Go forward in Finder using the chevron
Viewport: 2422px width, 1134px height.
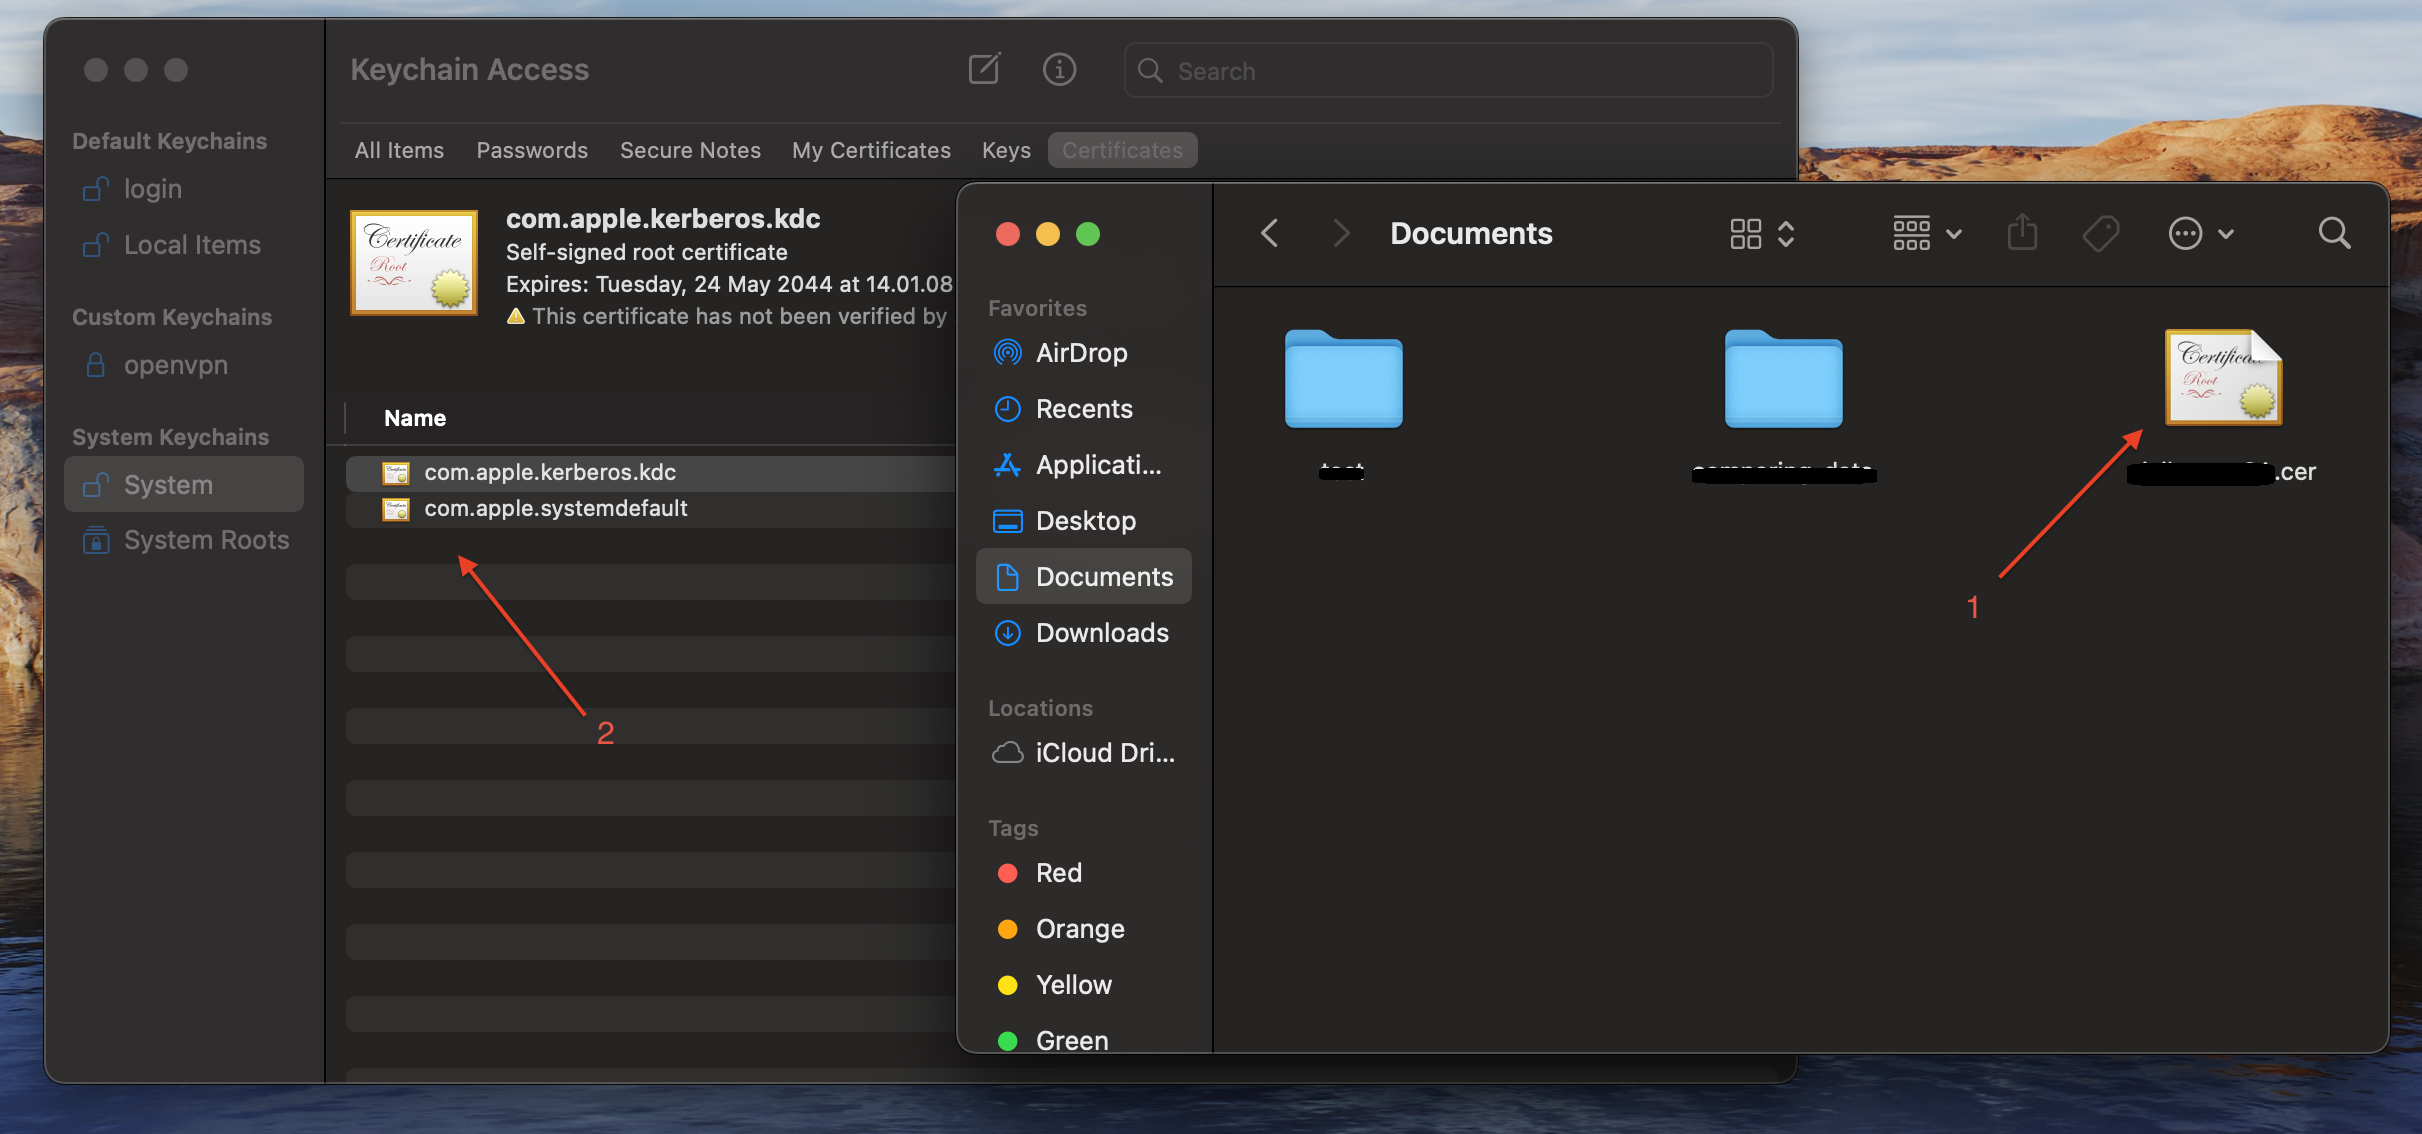1341,233
